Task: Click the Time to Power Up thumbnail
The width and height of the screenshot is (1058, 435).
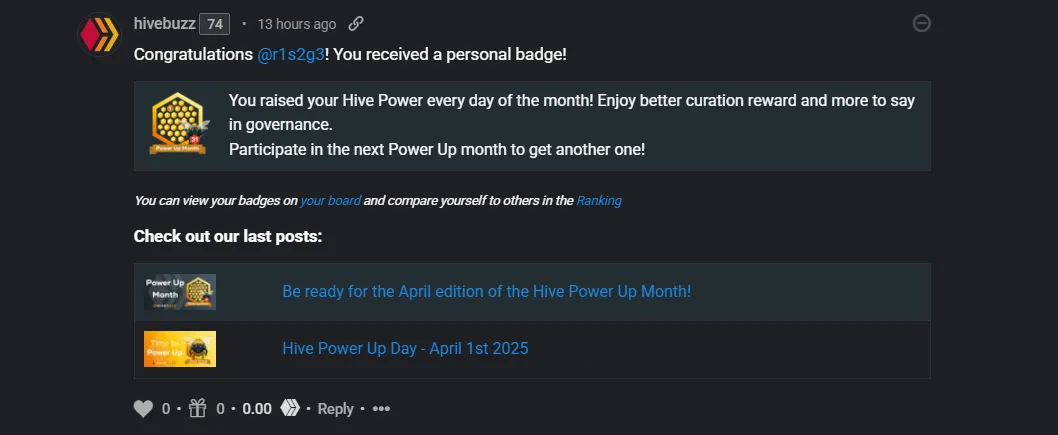Action: pyautogui.click(x=179, y=349)
